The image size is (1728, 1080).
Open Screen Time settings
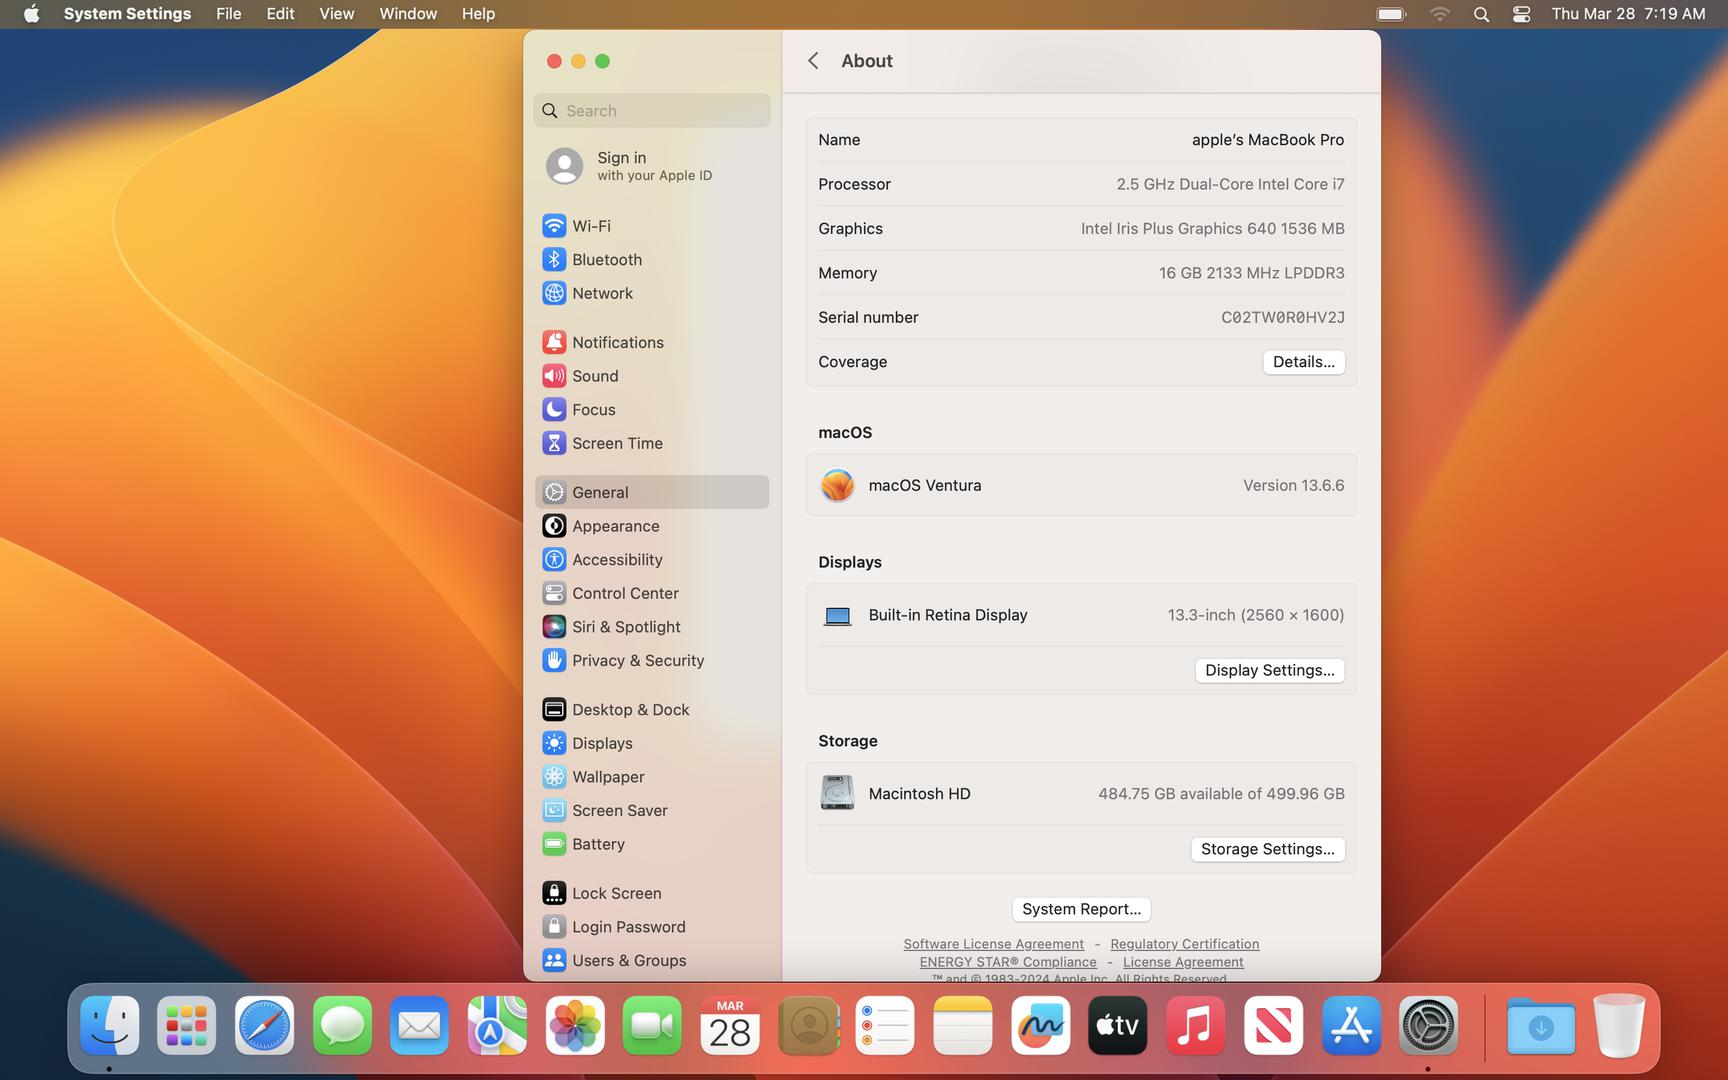pyautogui.click(x=652, y=443)
